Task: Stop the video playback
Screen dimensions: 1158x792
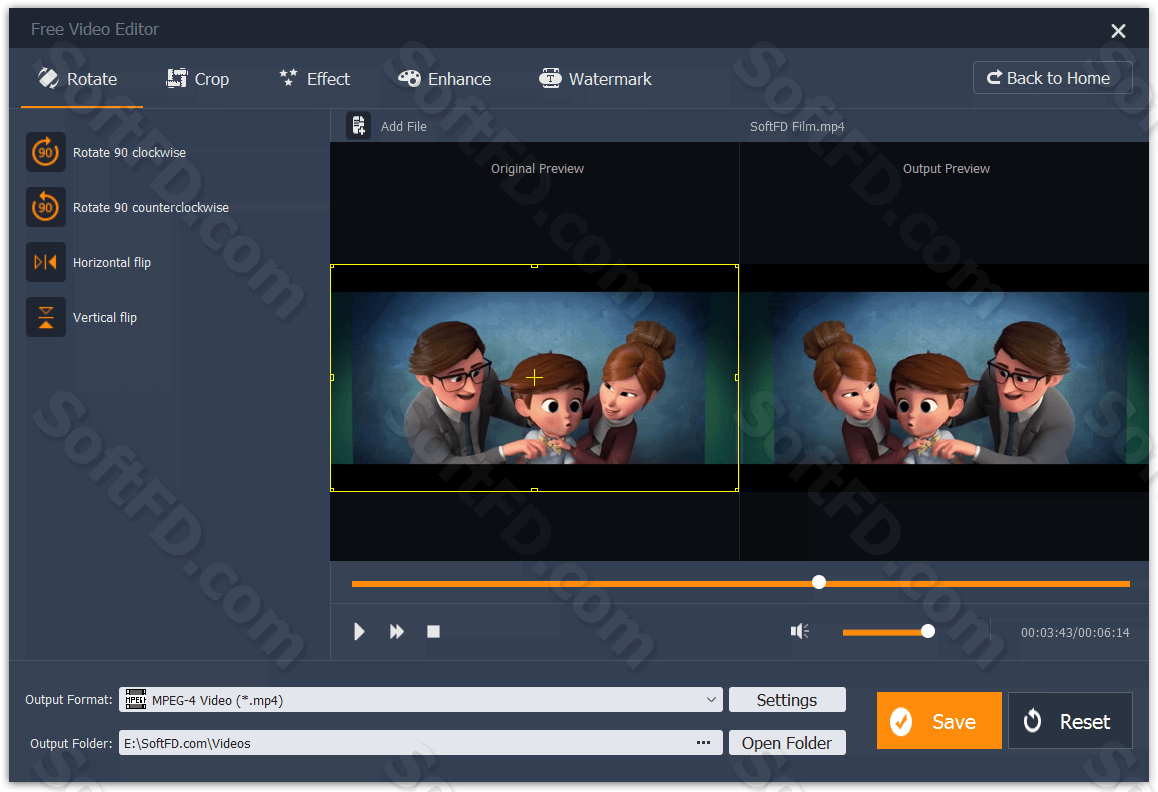Action: coord(434,632)
